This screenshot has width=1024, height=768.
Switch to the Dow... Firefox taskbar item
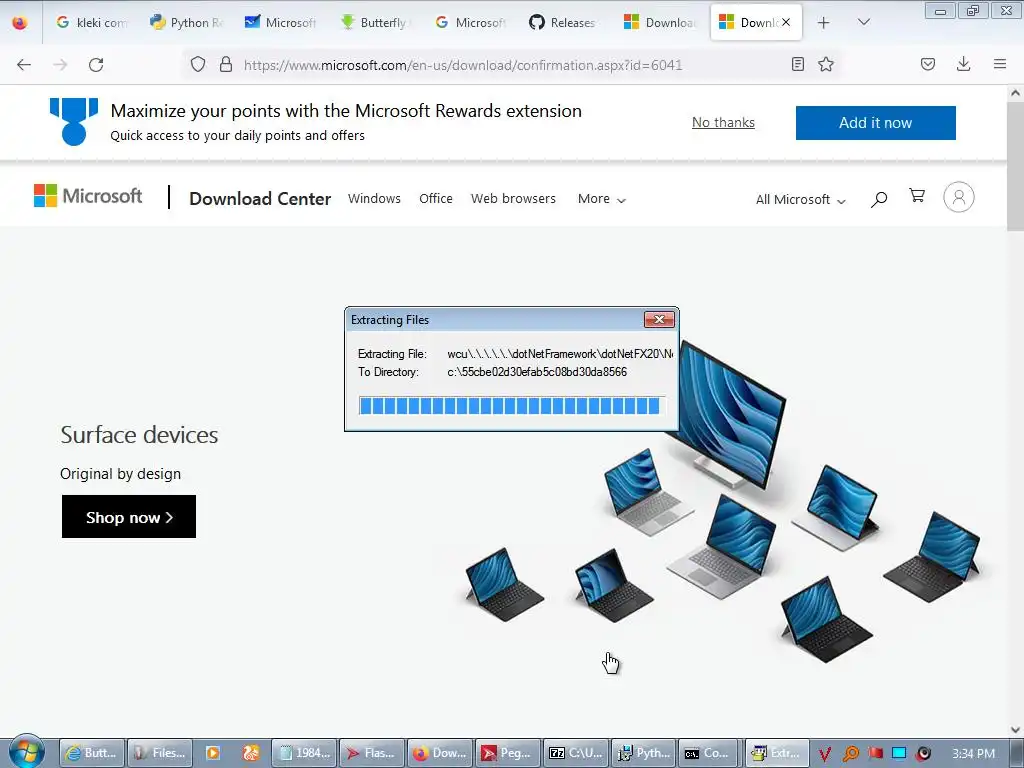tap(440, 753)
